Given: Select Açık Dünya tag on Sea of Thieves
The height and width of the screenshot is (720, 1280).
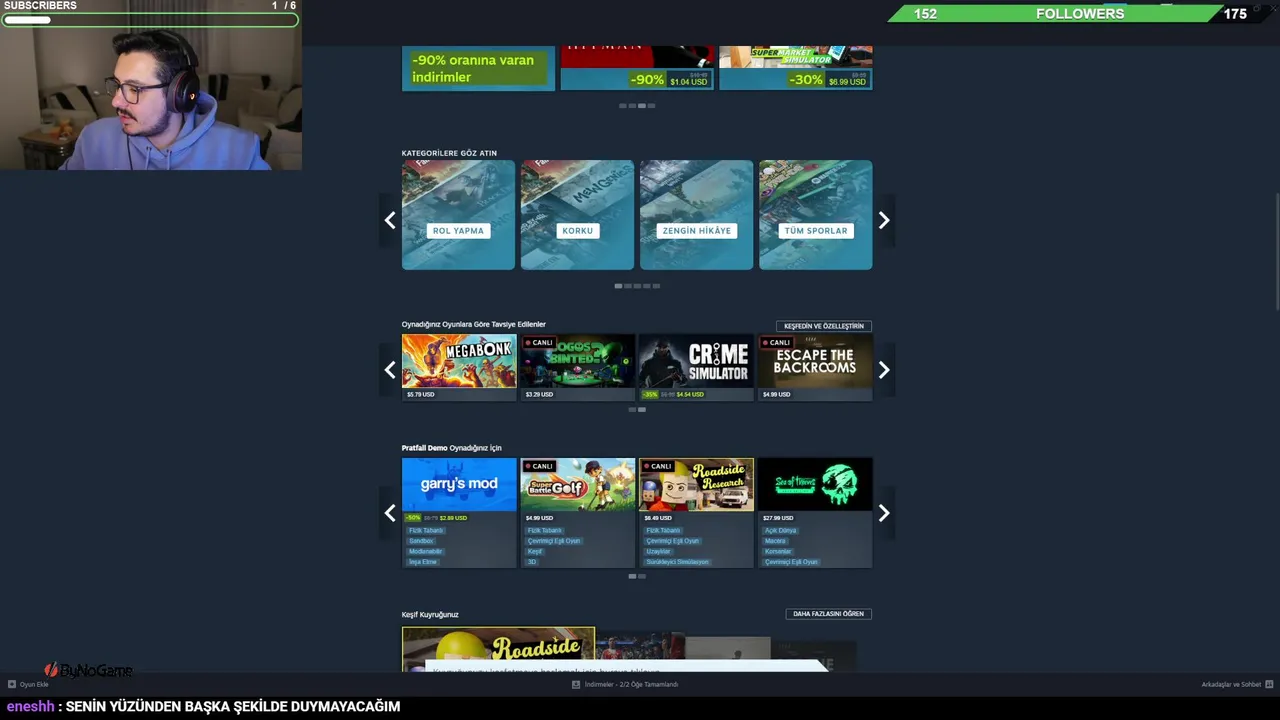Looking at the screenshot, I should pos(780,530).
